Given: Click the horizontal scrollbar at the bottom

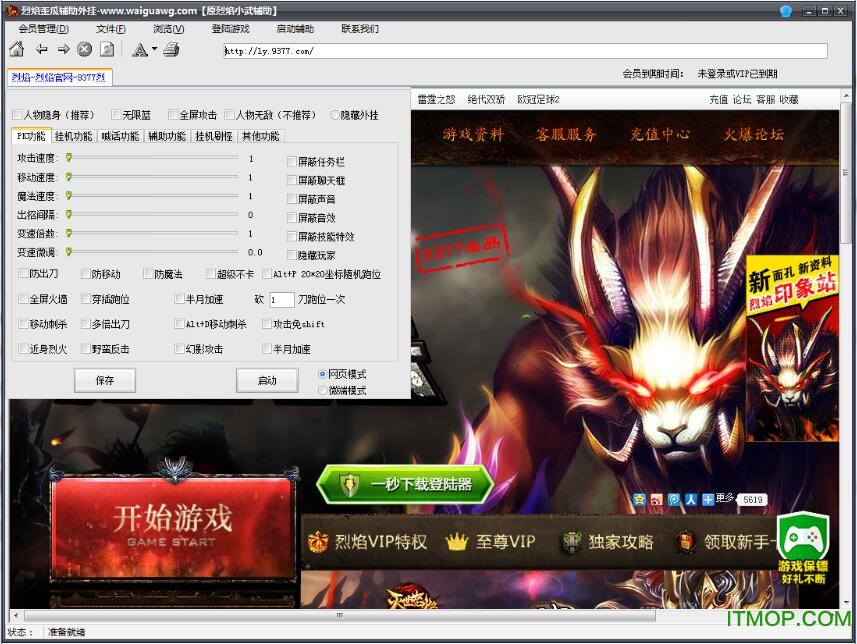Looking at the screenshot, I should (341, 616).
